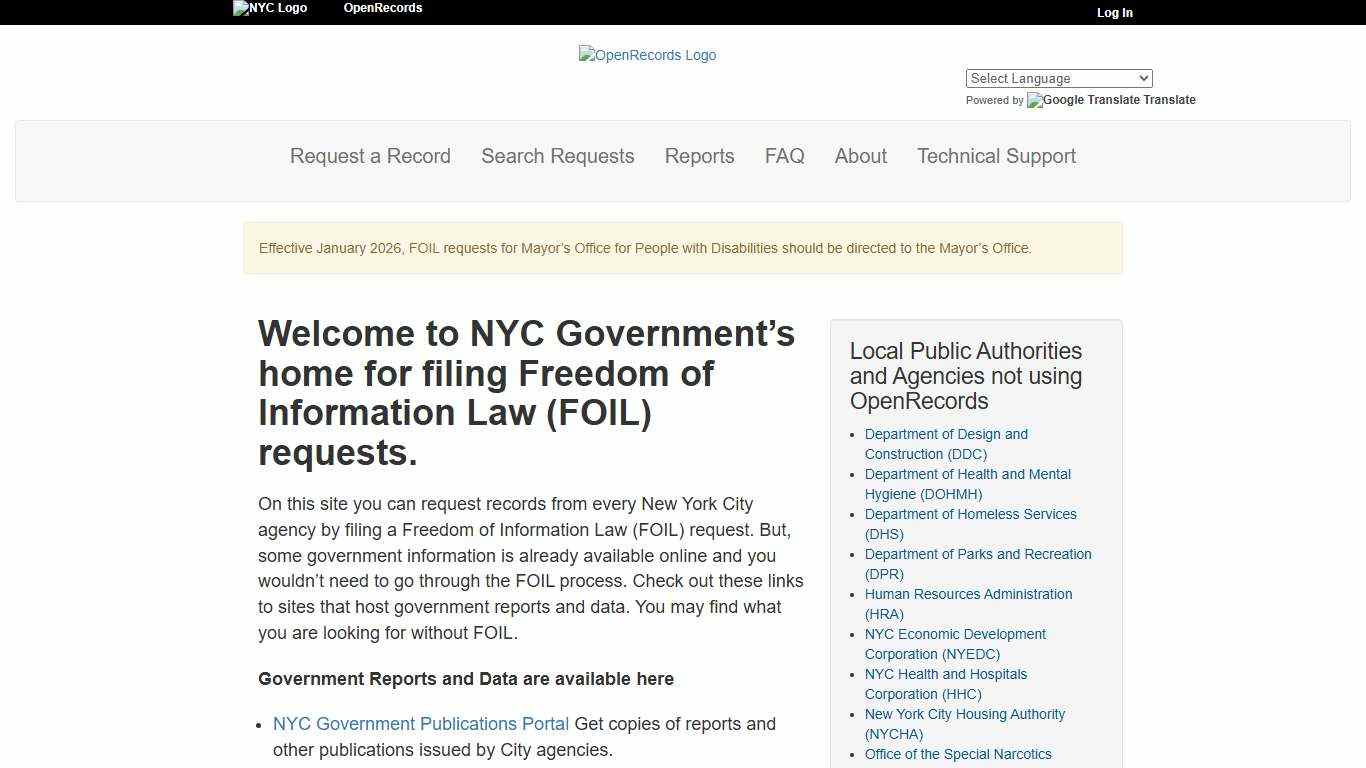Click Log In in the top bar
Screen dimensions: 1366x768
1114,13
